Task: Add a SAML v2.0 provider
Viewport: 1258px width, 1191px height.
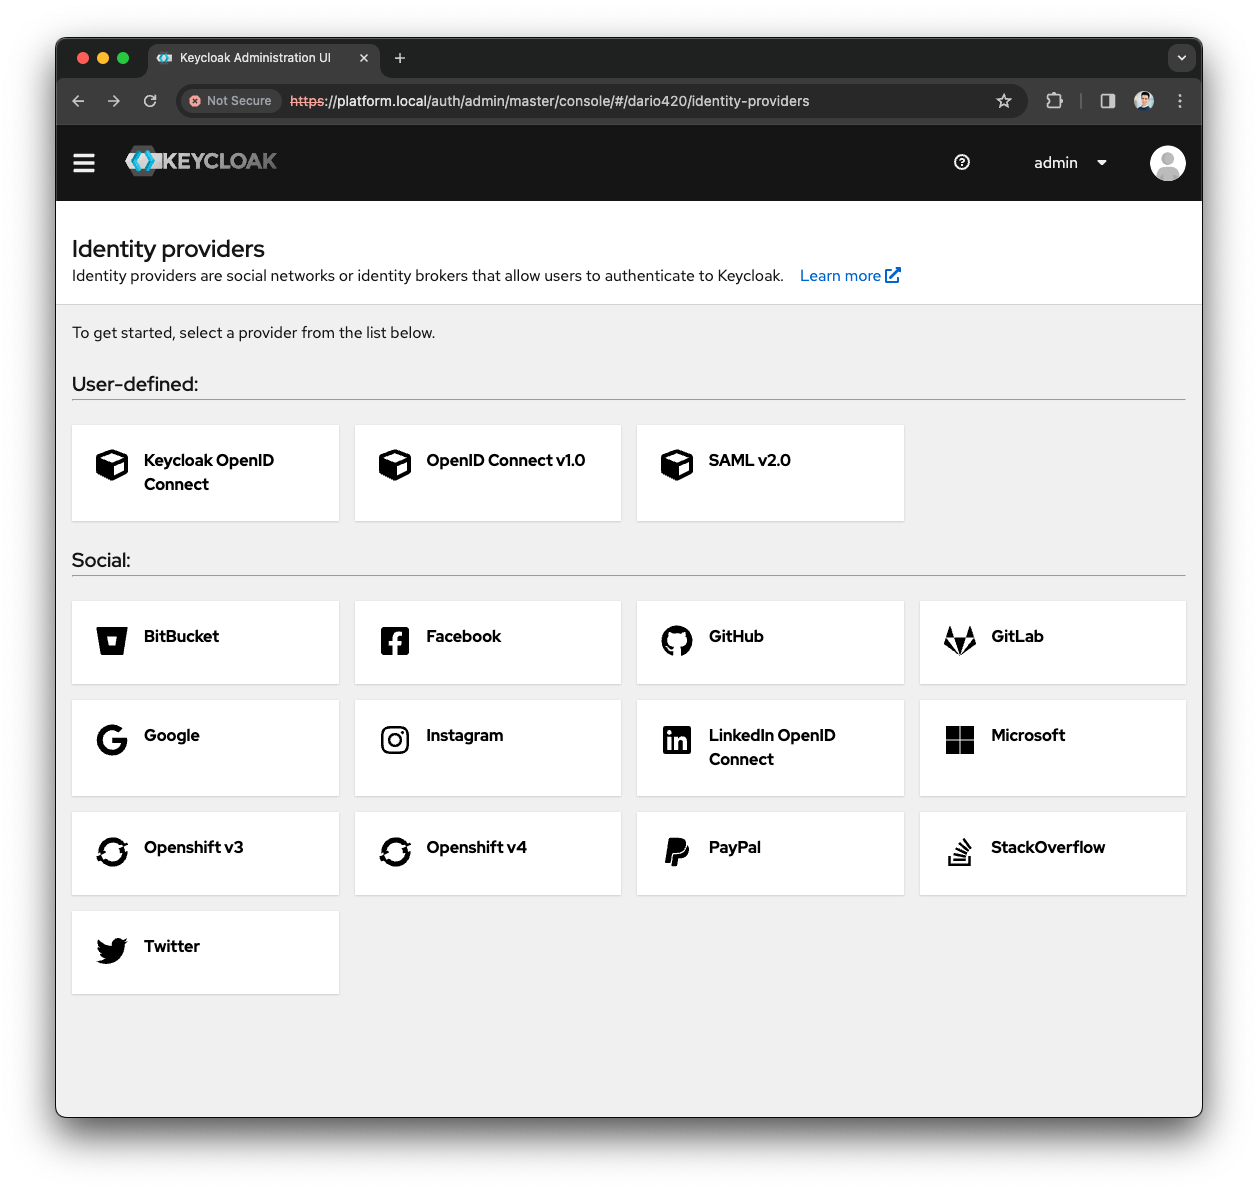Action: (769, 472)
